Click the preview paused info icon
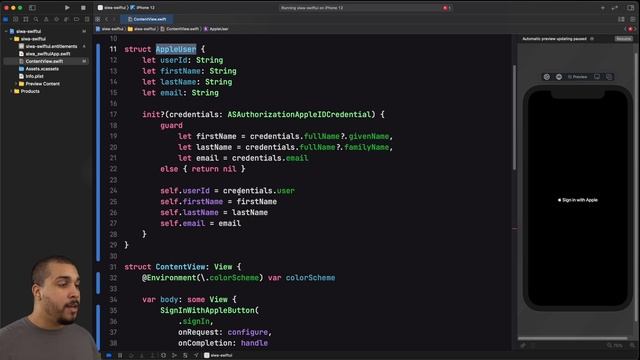Screen dimensions: 640x360 point(592,39)
